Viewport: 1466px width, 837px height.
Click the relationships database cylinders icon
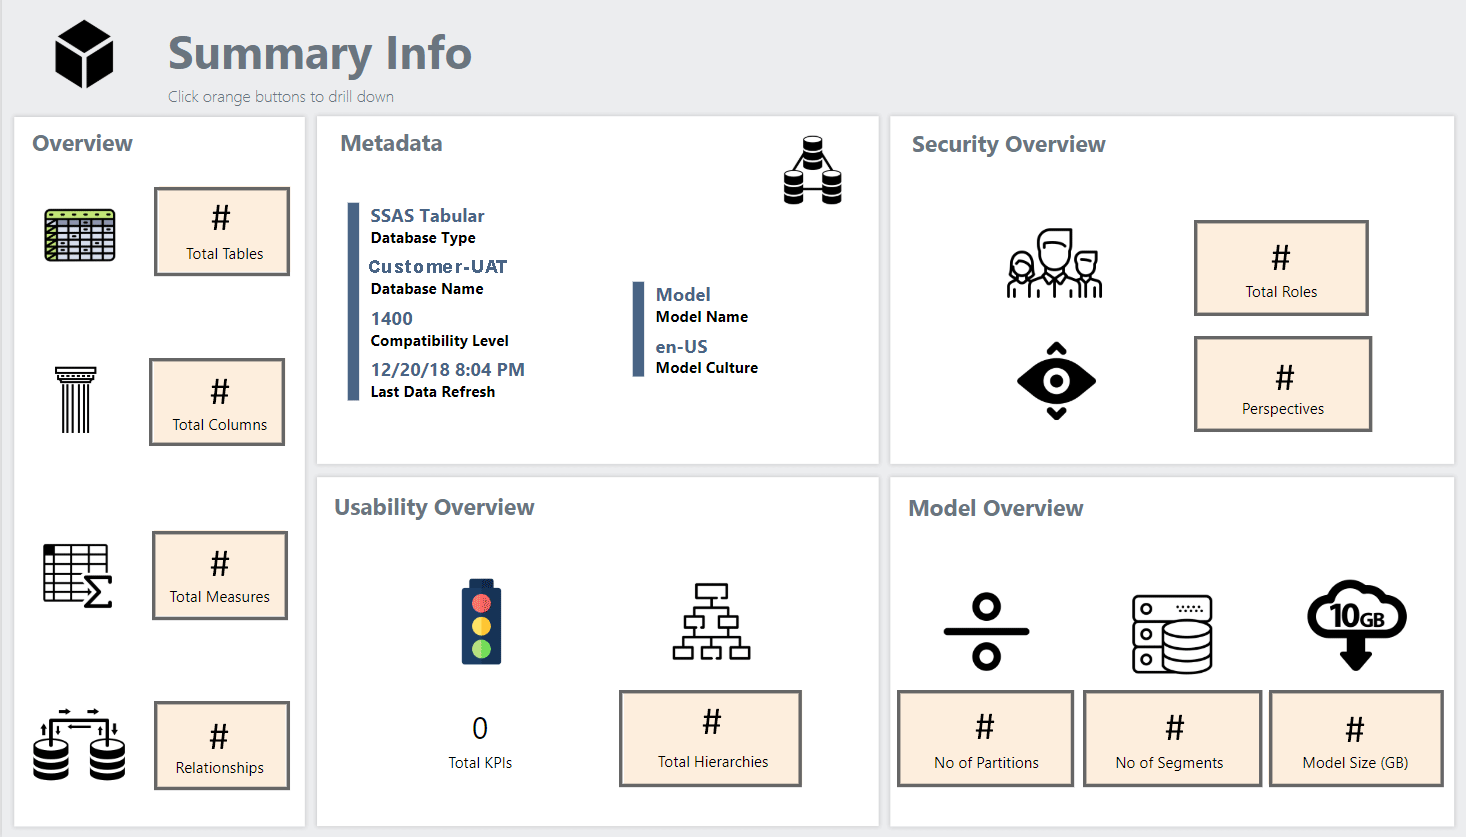79,745
